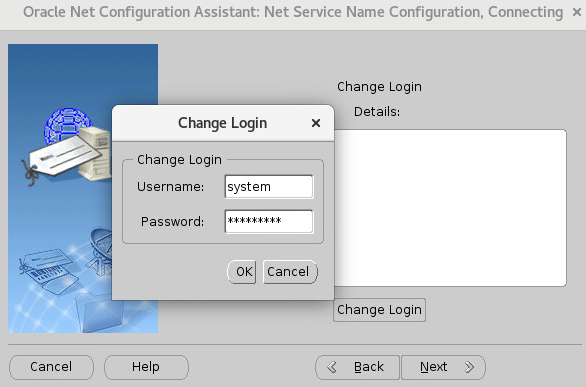The image size is (586, 387).
Task: Cancel the Net Configuration Assistant wizard
Action: (51, 367)
